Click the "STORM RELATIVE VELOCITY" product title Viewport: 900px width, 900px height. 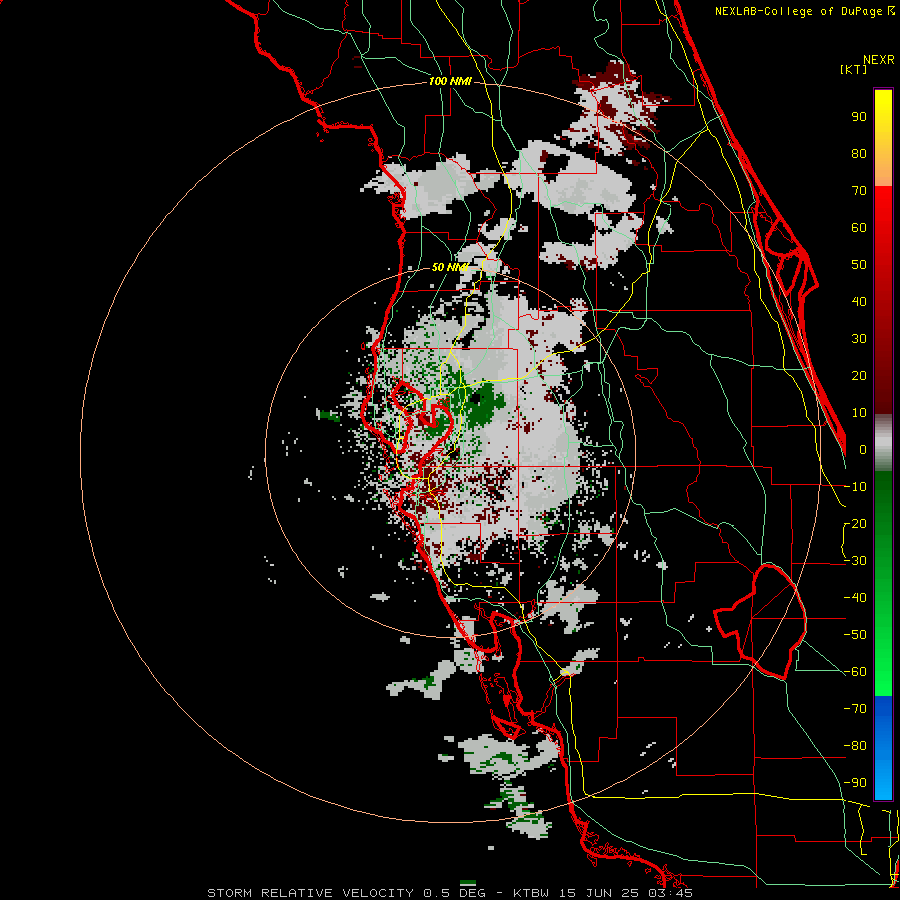310,893
